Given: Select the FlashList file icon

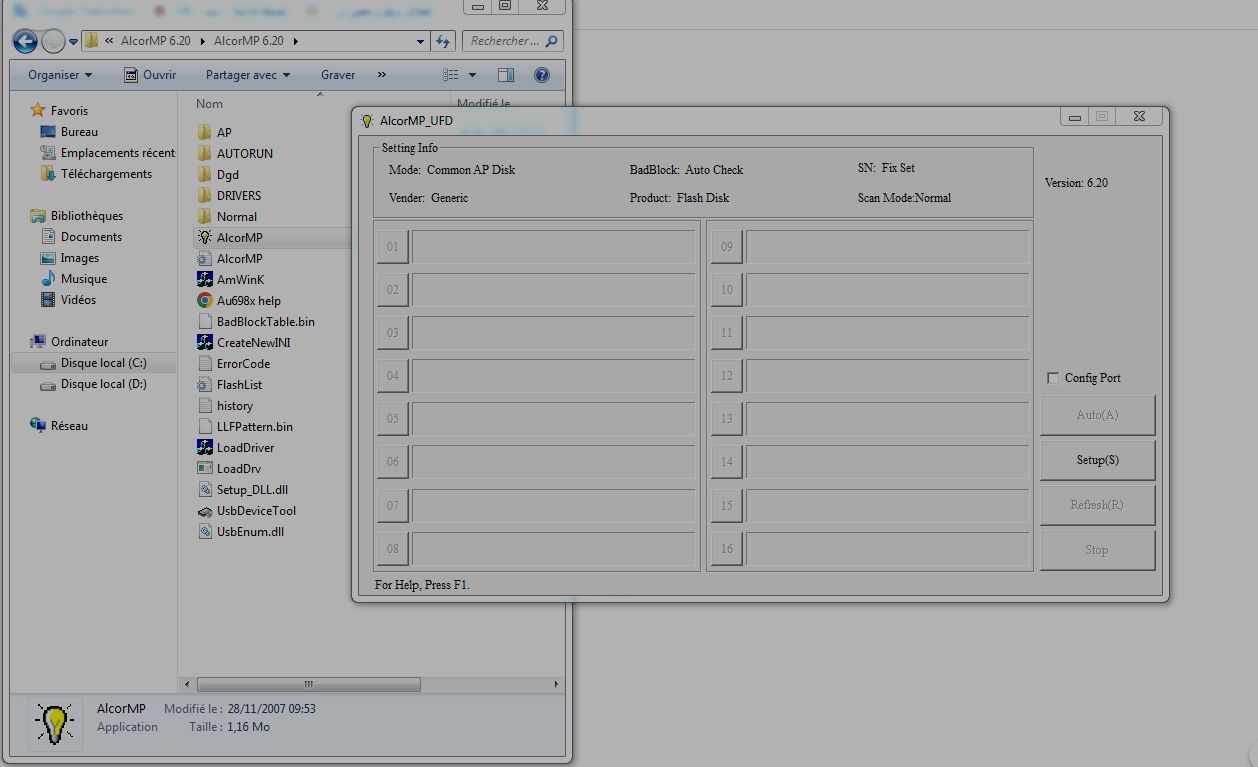Looking at the screenshot, I should coord(205,384).
